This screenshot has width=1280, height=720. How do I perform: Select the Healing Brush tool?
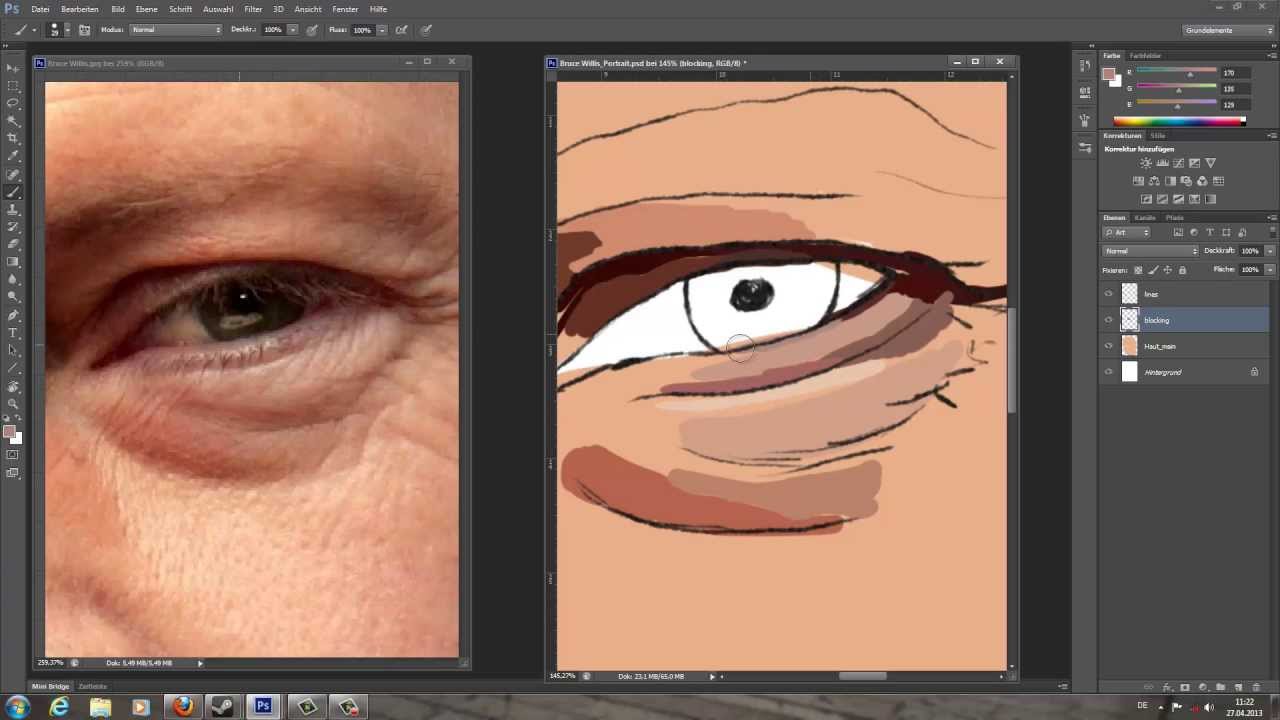point(13,175)
